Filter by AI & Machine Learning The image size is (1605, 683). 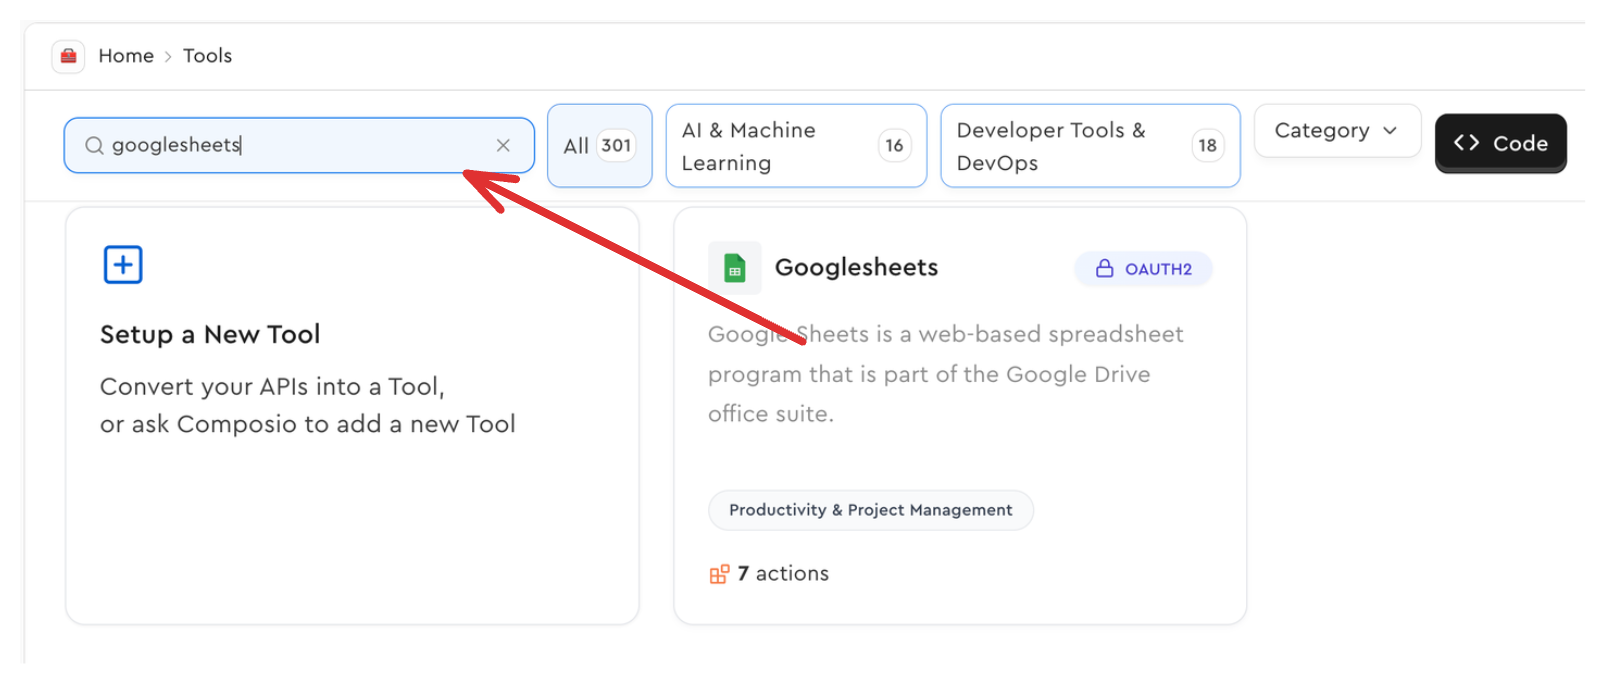[x=795, y=146]
